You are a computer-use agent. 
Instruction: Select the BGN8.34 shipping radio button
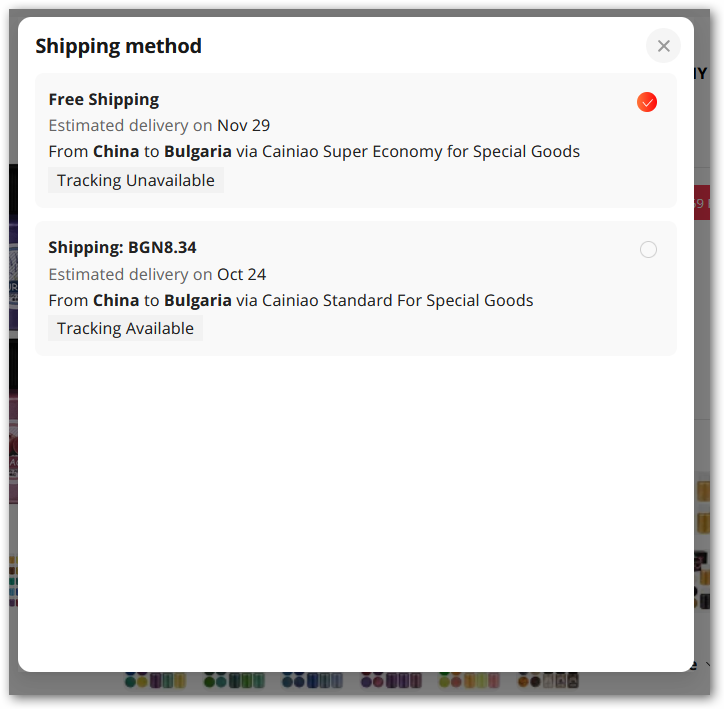[648, 250]
